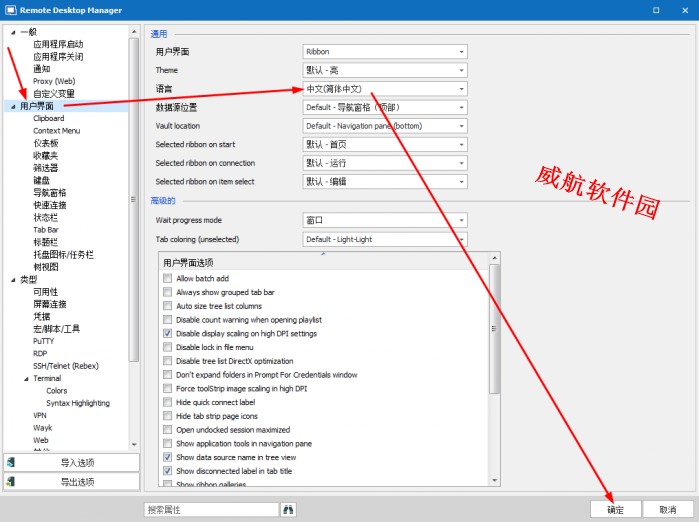The width and height of the screenshot is (699, 522).
Task: Select PuTTY tree item
Action: [x=43, y=341]
